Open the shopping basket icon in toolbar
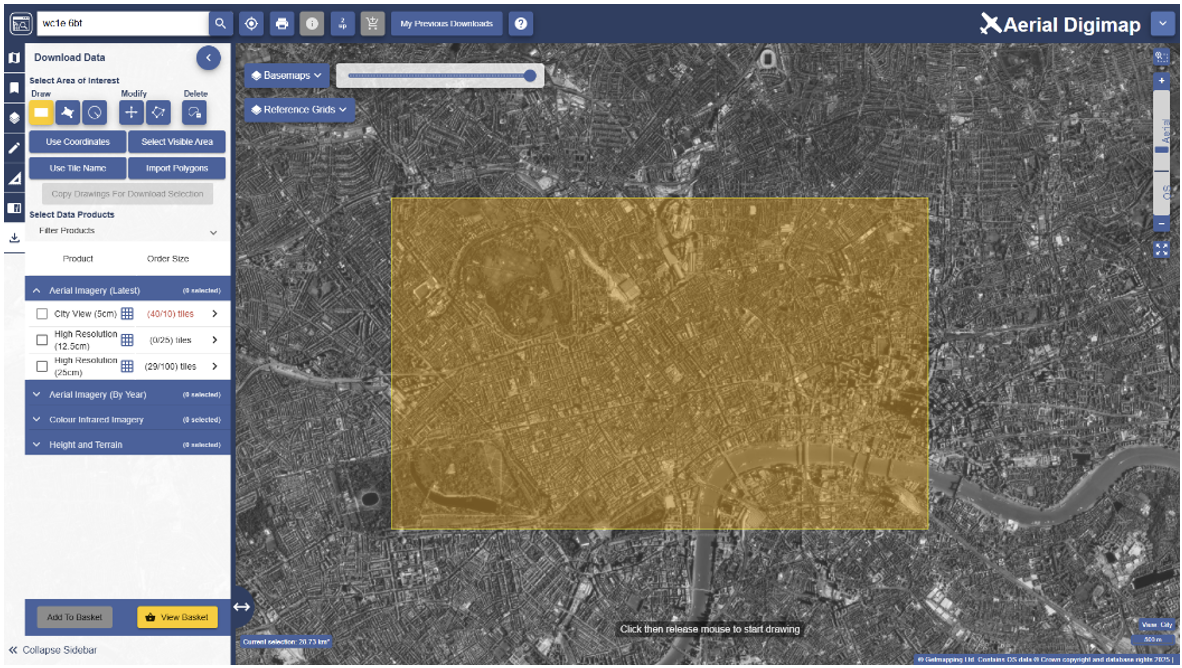The width and height of the screenshot is (1182, 668). [x=372, y=23]
